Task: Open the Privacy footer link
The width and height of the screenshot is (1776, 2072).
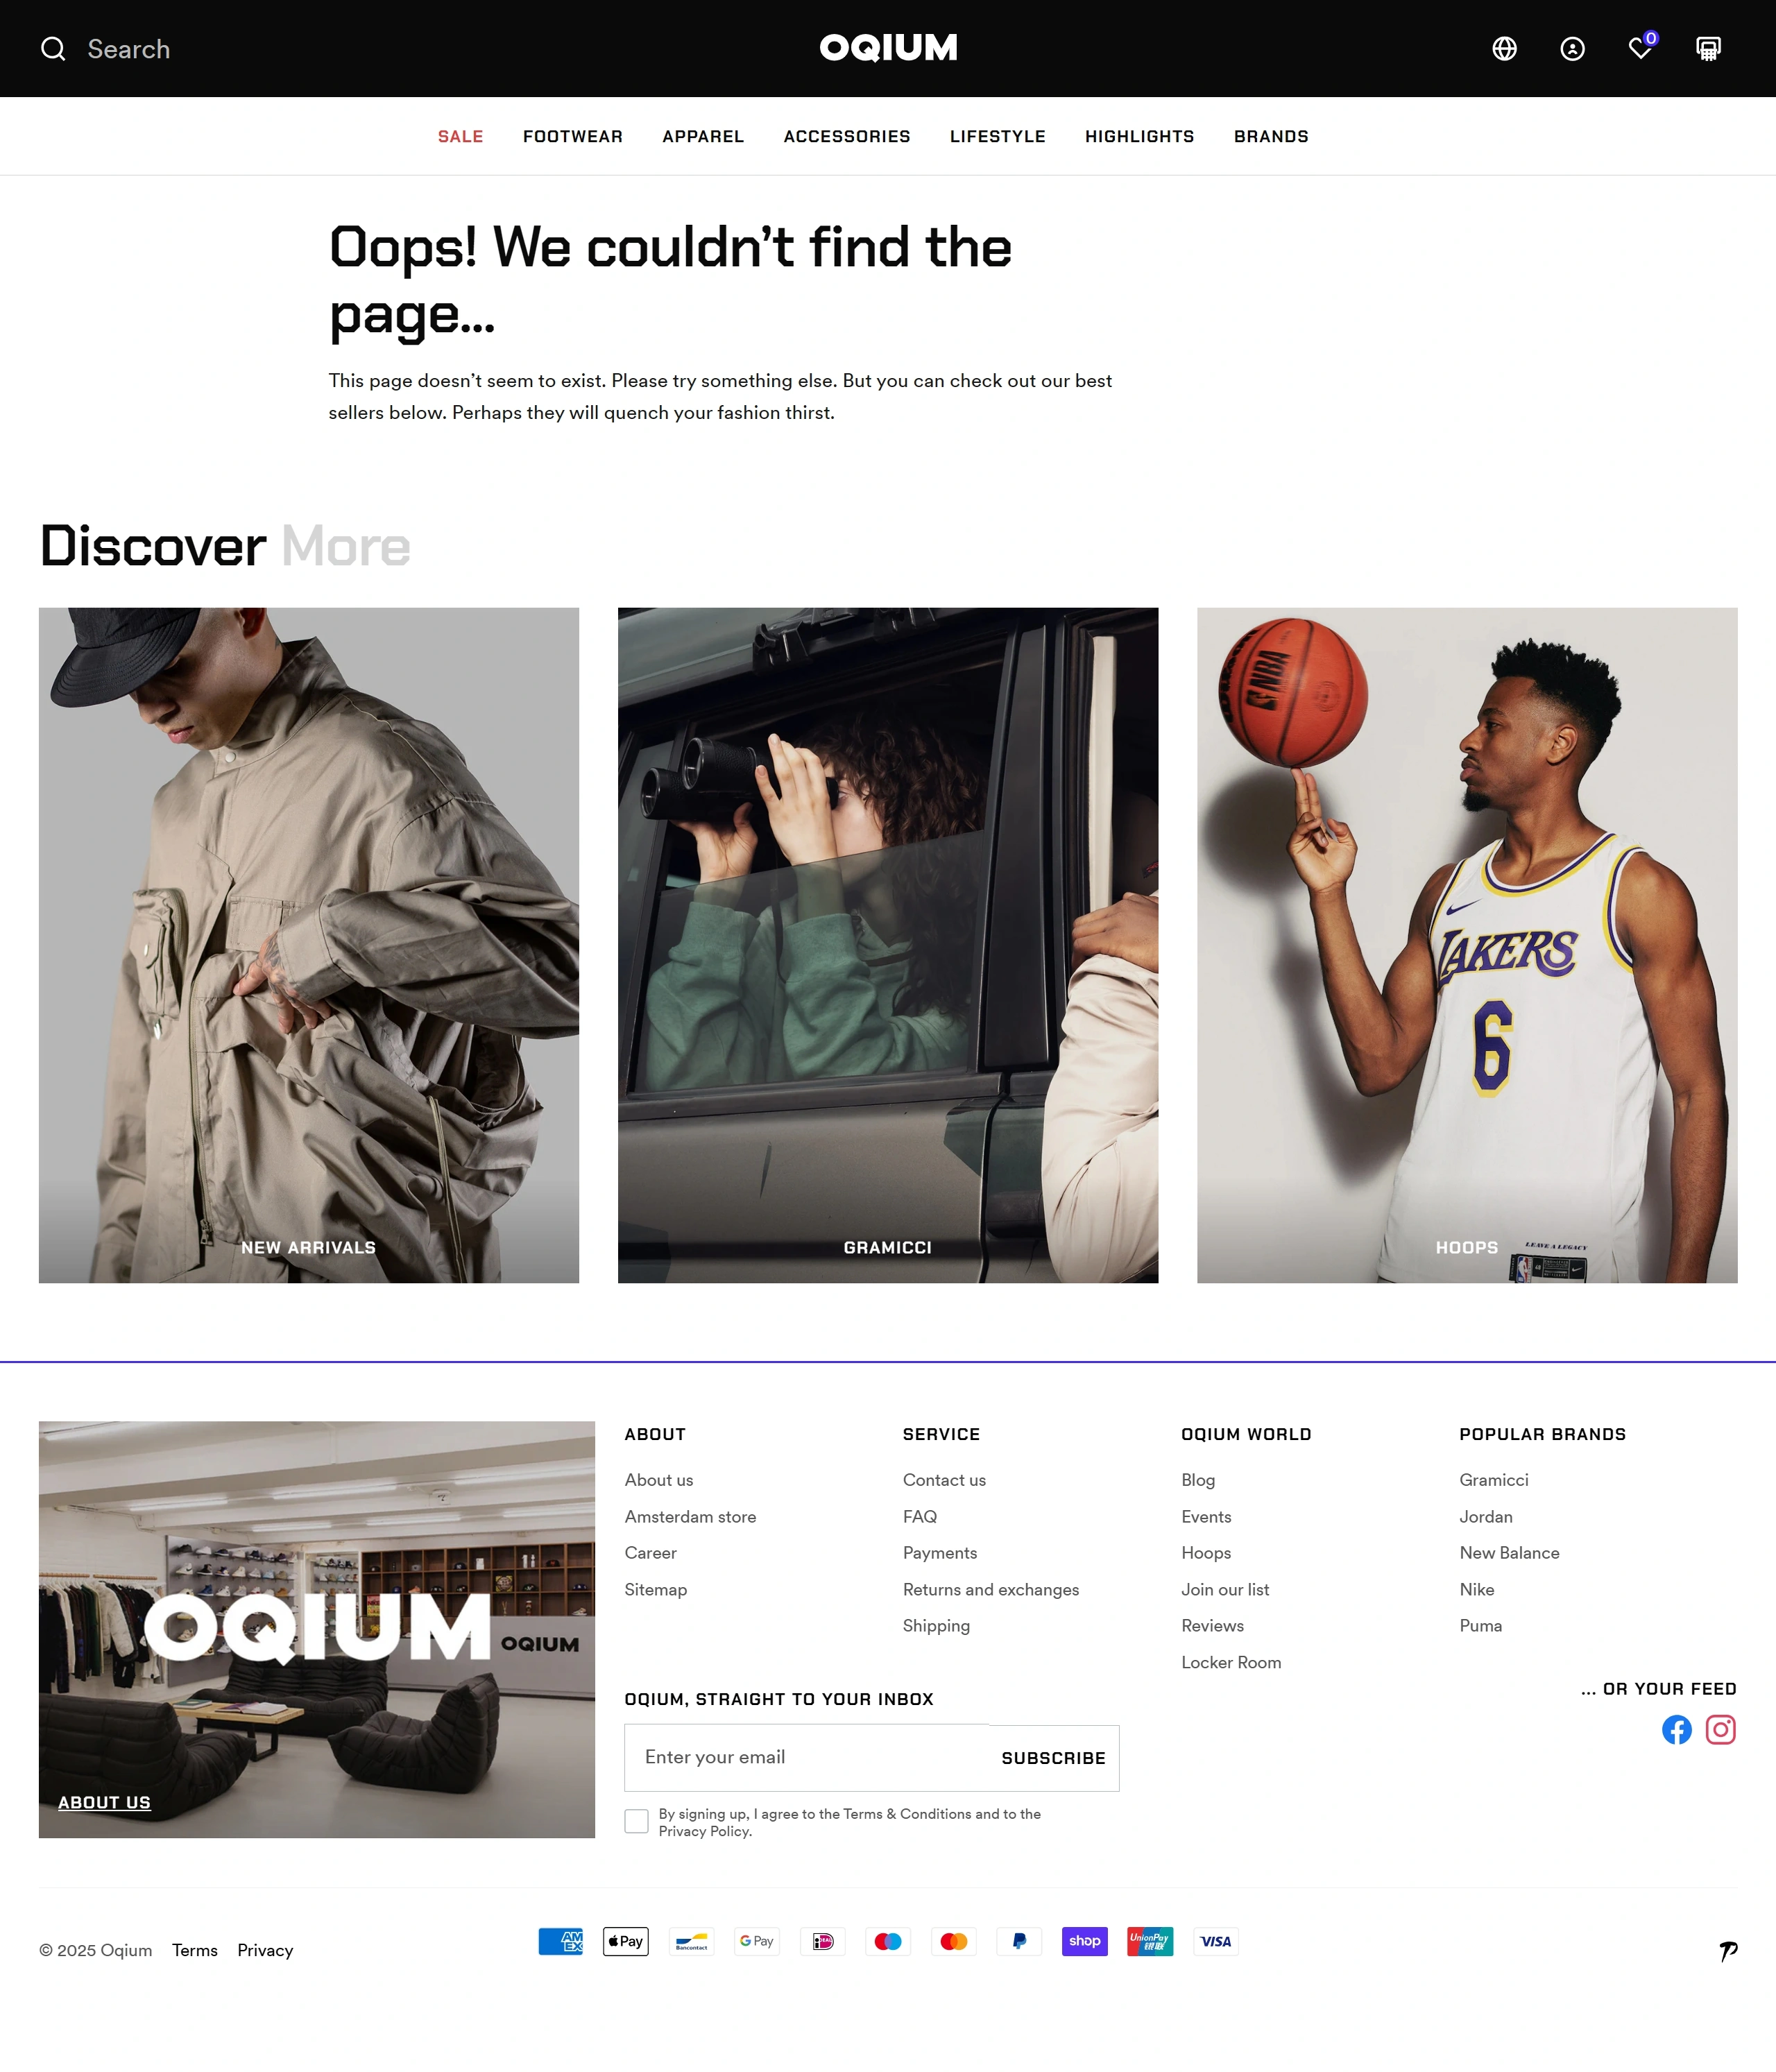Action: click(265, 1950)
